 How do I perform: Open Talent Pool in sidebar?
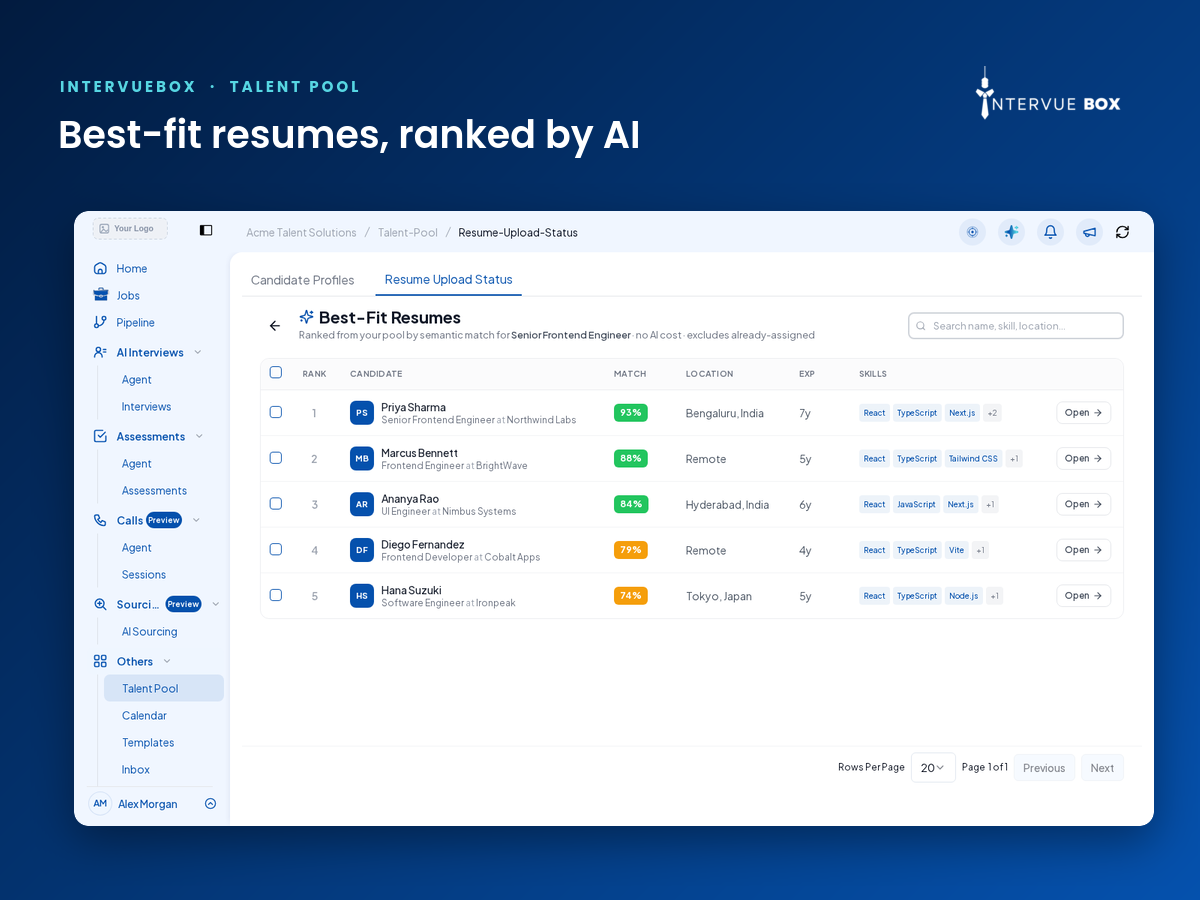tap(164, 688)
